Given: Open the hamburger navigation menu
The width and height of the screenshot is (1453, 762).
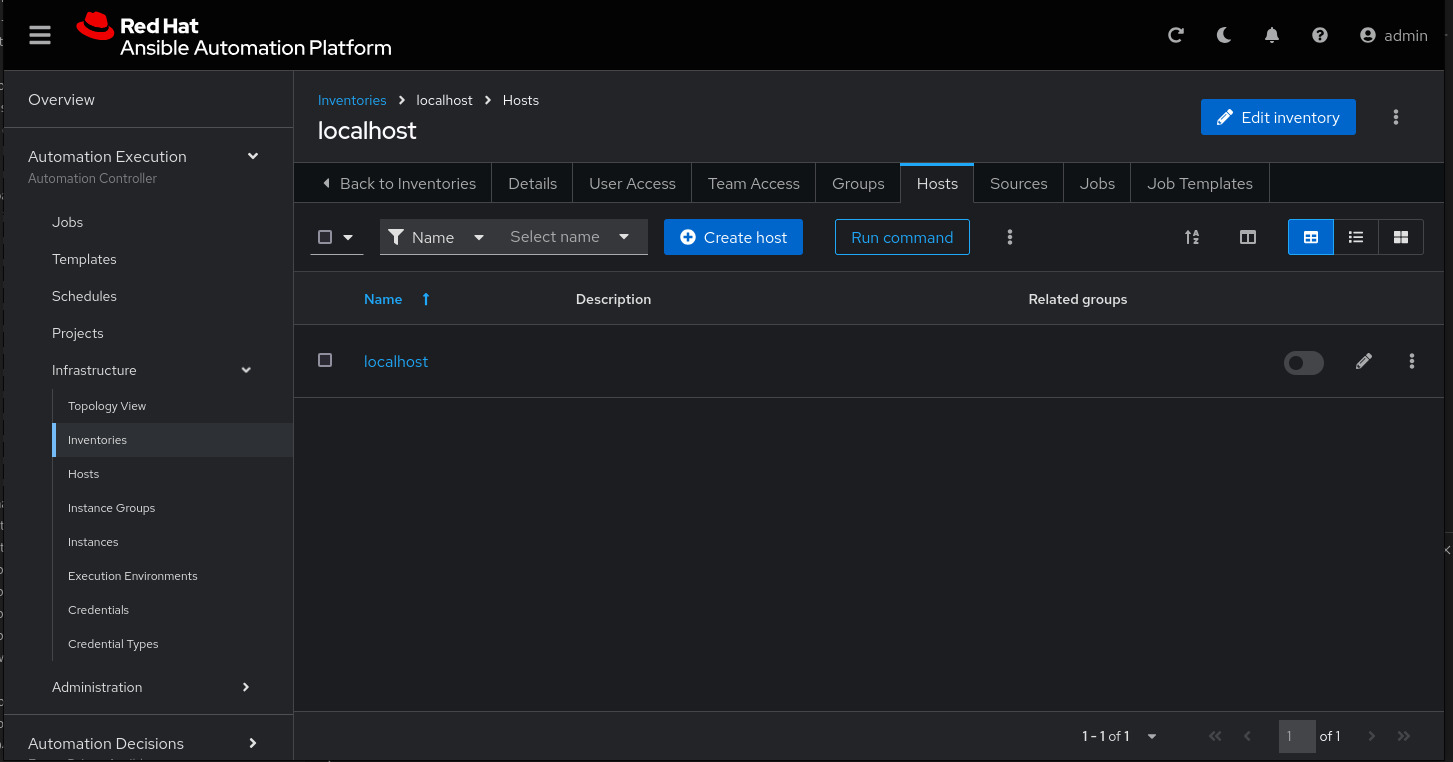Looking at the screenshot, I should tap(40, 35).
